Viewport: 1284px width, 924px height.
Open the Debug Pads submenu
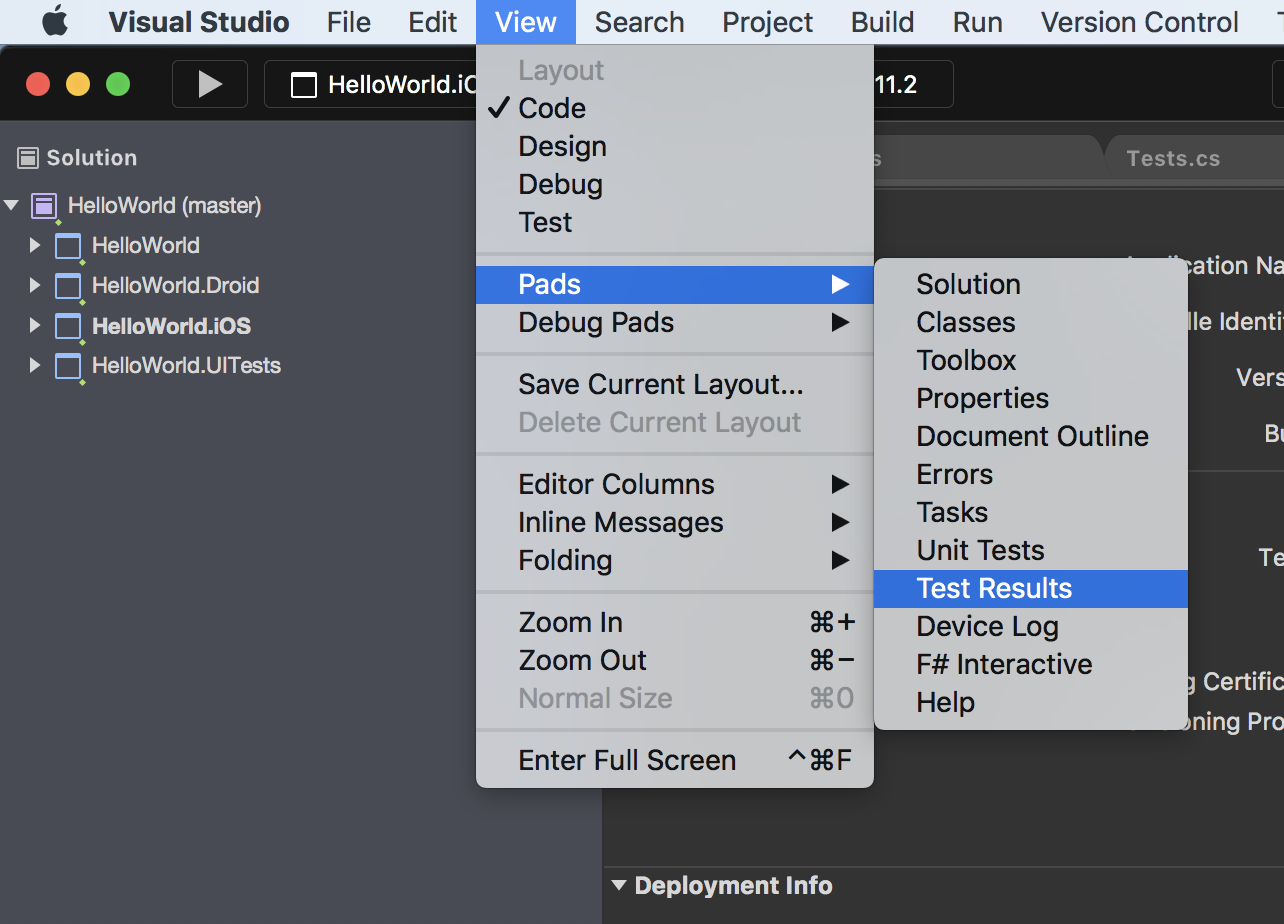coord(596,322)
